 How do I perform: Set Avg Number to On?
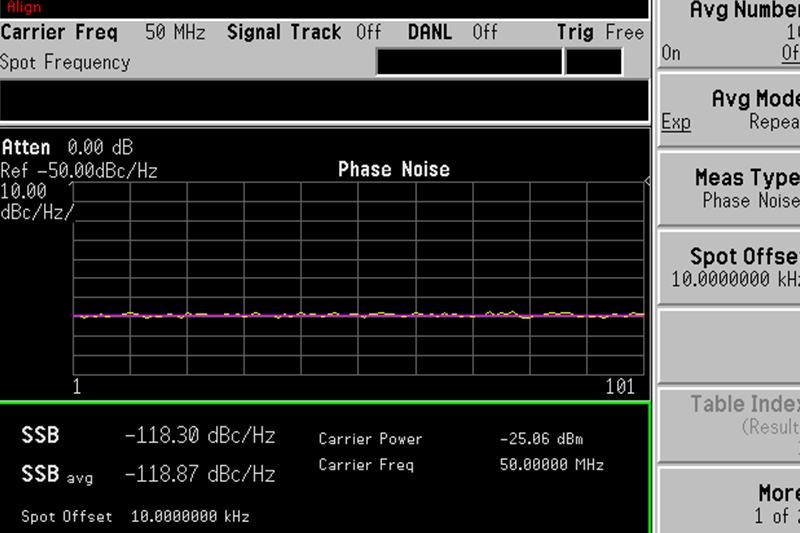click(x=670, y=53)
